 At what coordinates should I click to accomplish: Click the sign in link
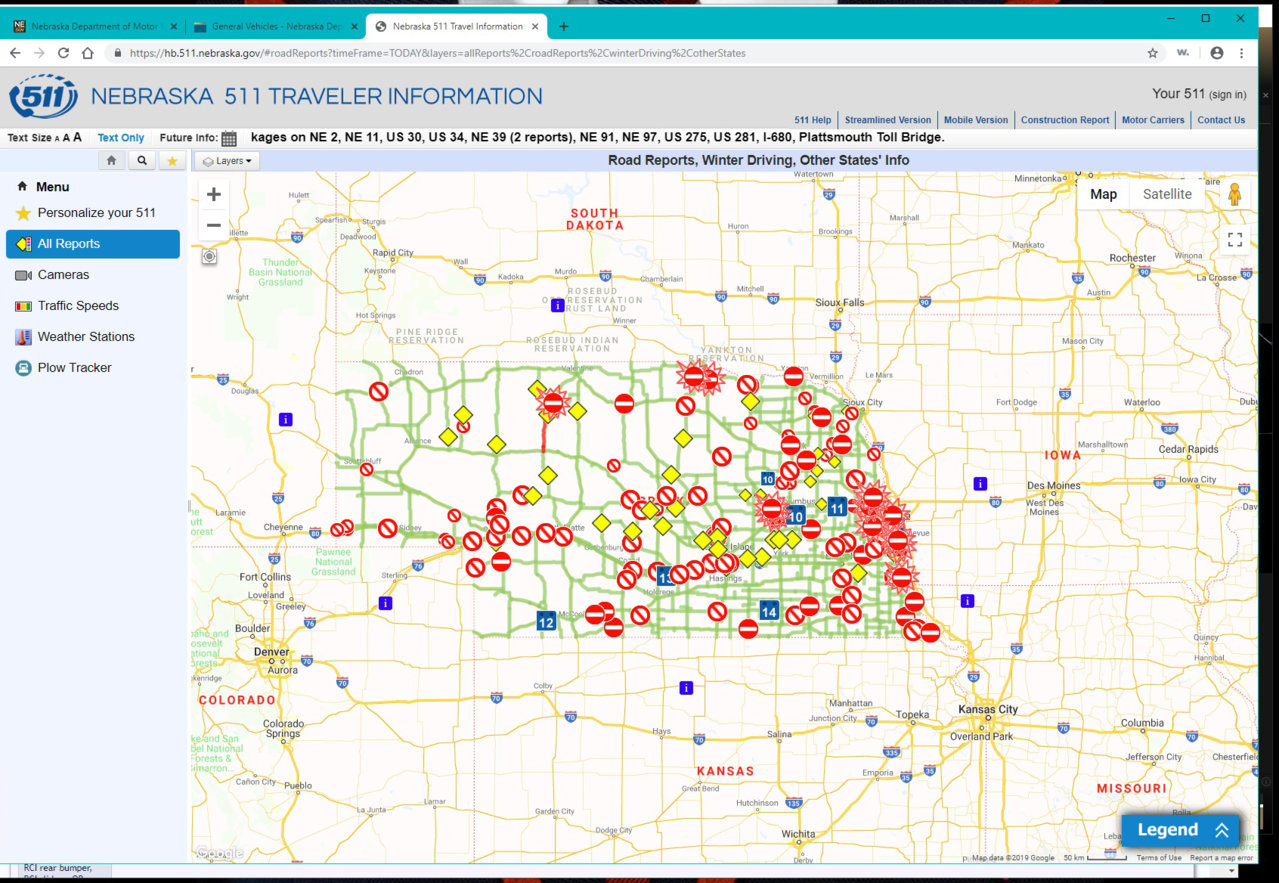pyautogui.click(x=1228, y=95)
